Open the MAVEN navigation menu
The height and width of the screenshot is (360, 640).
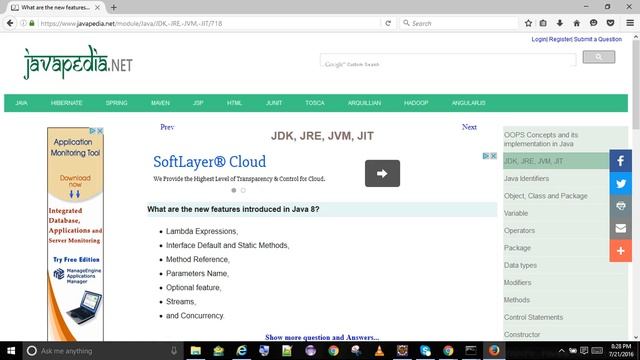pyautogui.click(x=160, y=103)
